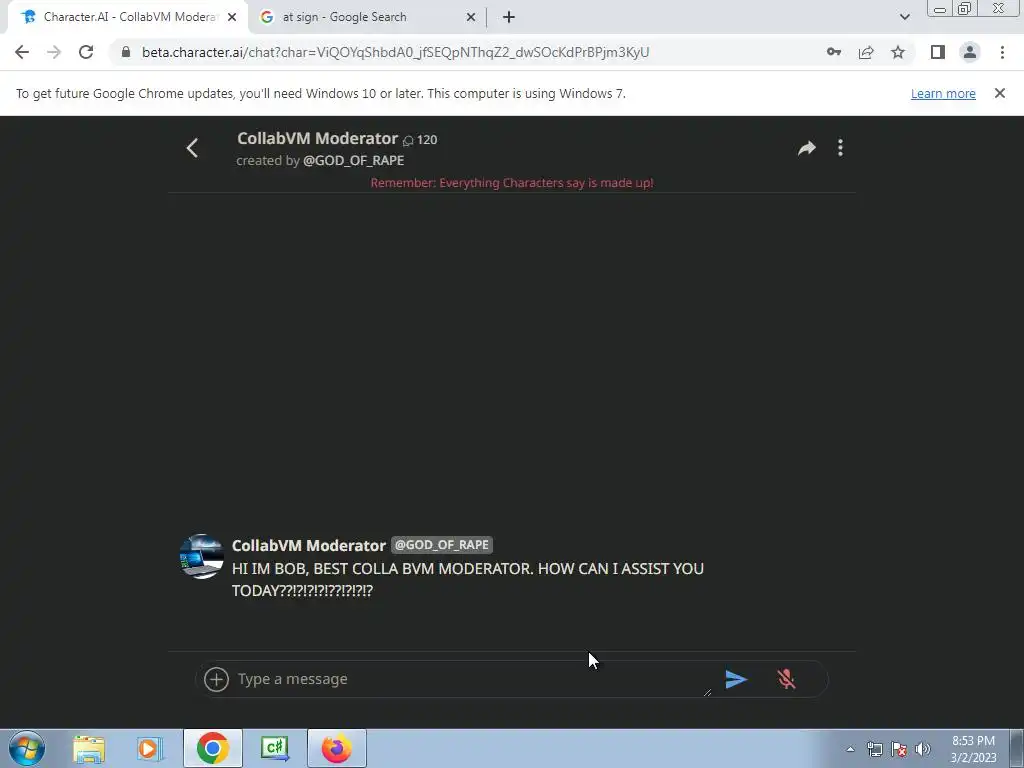1024x768 pixels.
Task: Toggle the Chrome side panel
Action: click(x=938, y=52)
